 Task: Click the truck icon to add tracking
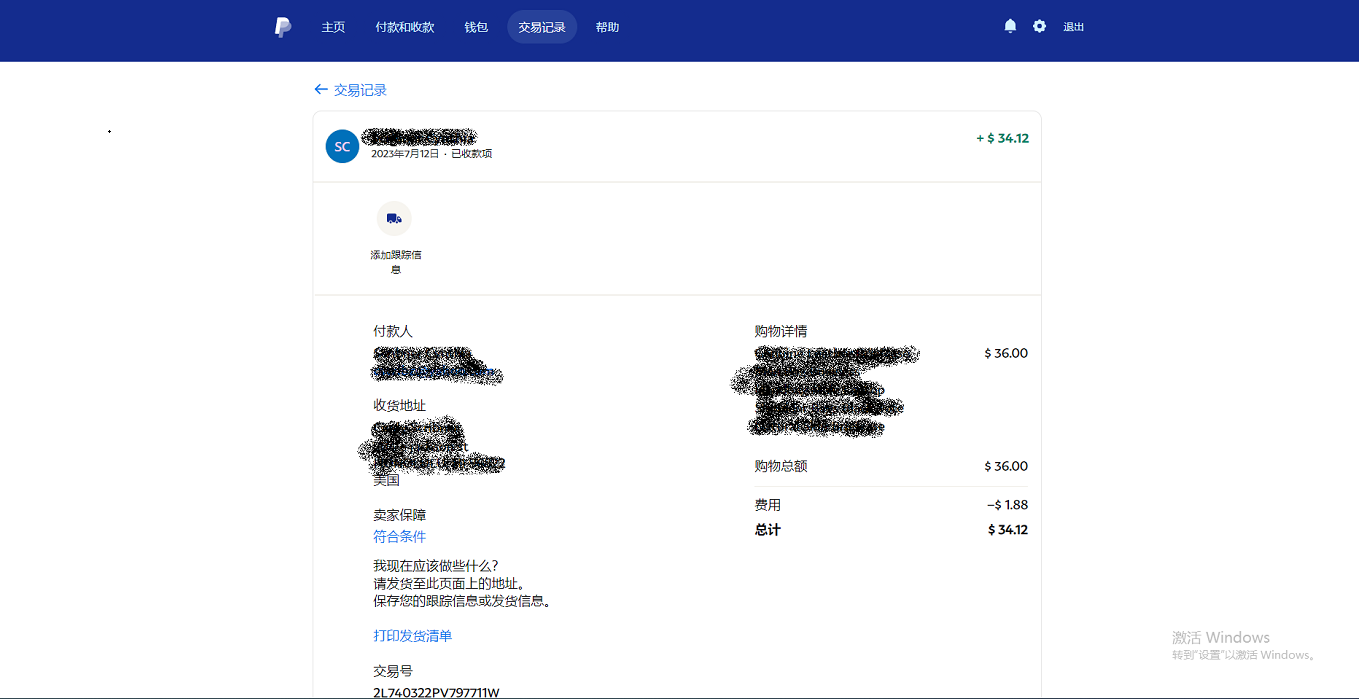coord(394,218)
